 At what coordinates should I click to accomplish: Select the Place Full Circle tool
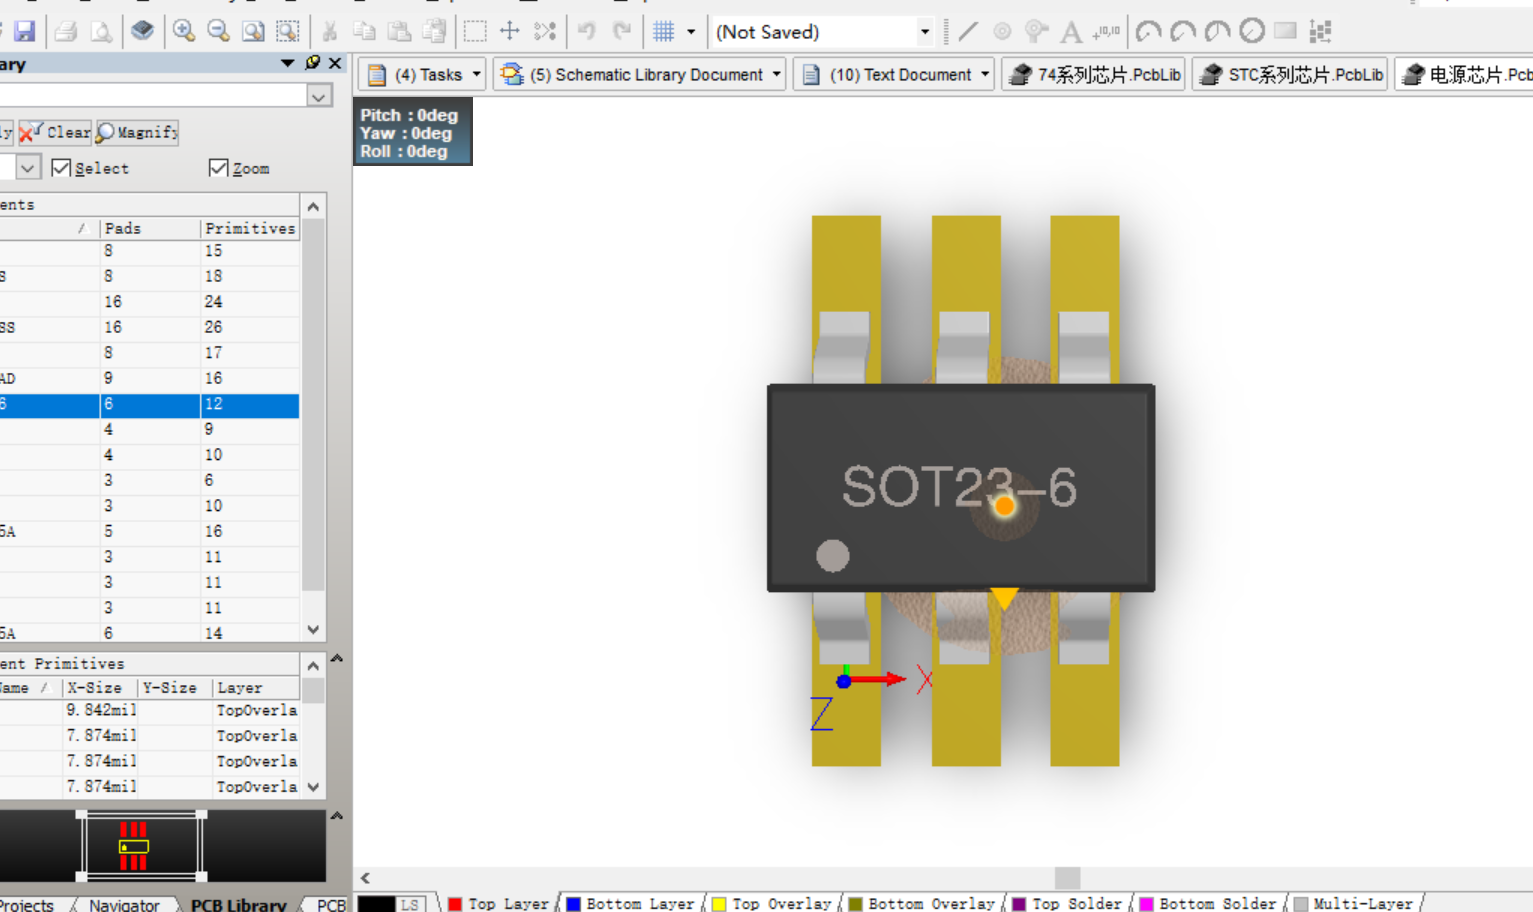[x=1252, y=31]
